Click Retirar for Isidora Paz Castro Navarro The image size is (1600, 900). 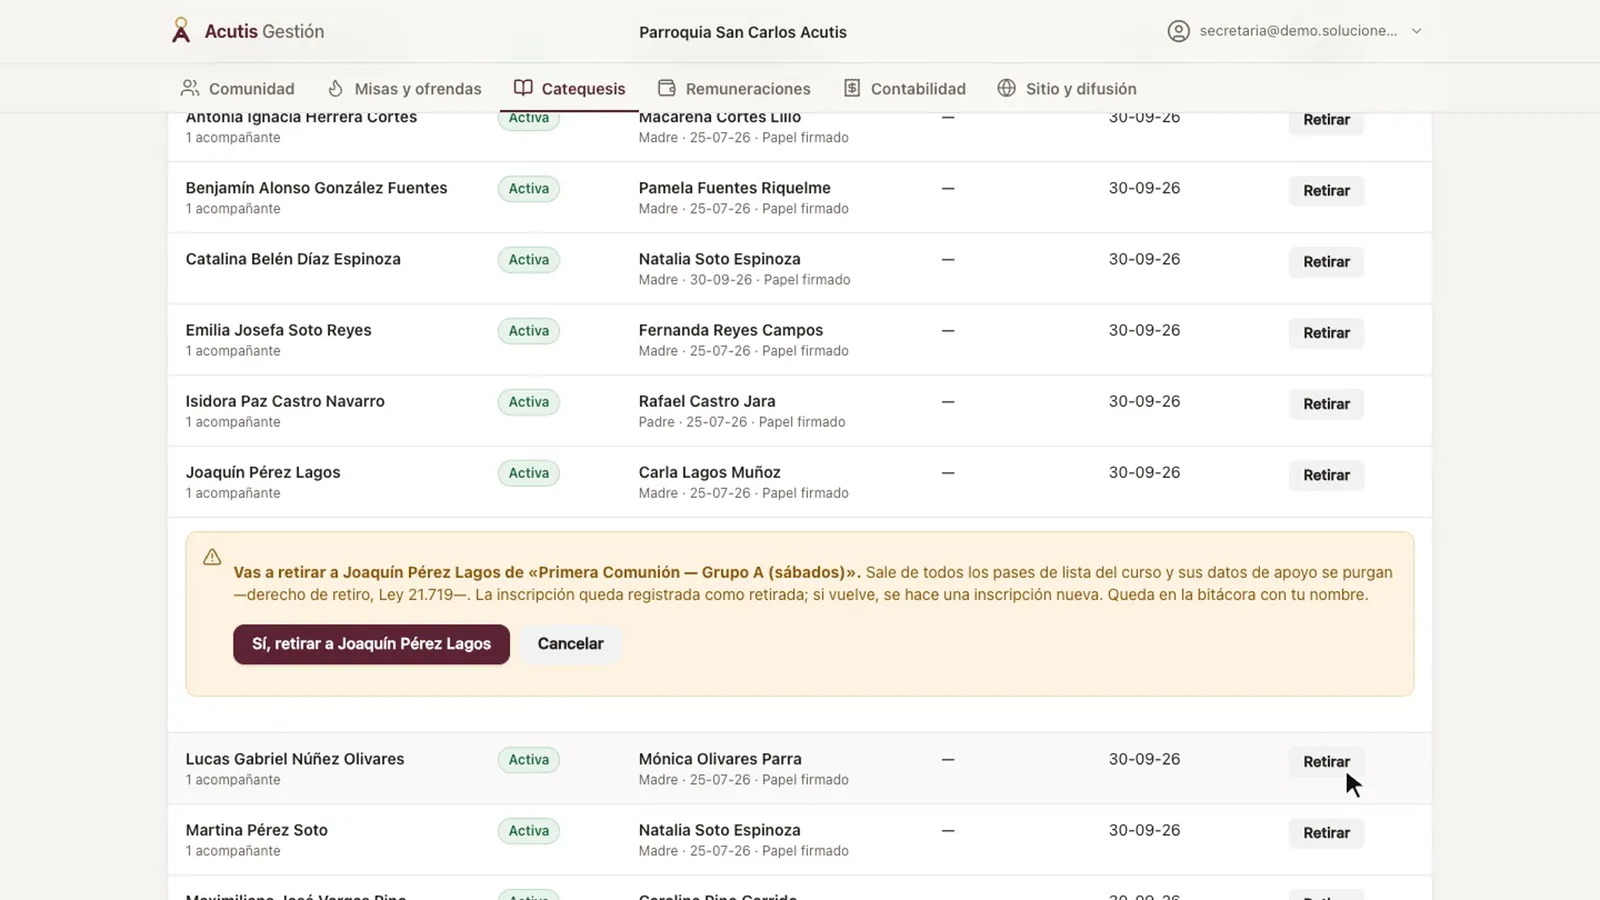(1327, 404)
